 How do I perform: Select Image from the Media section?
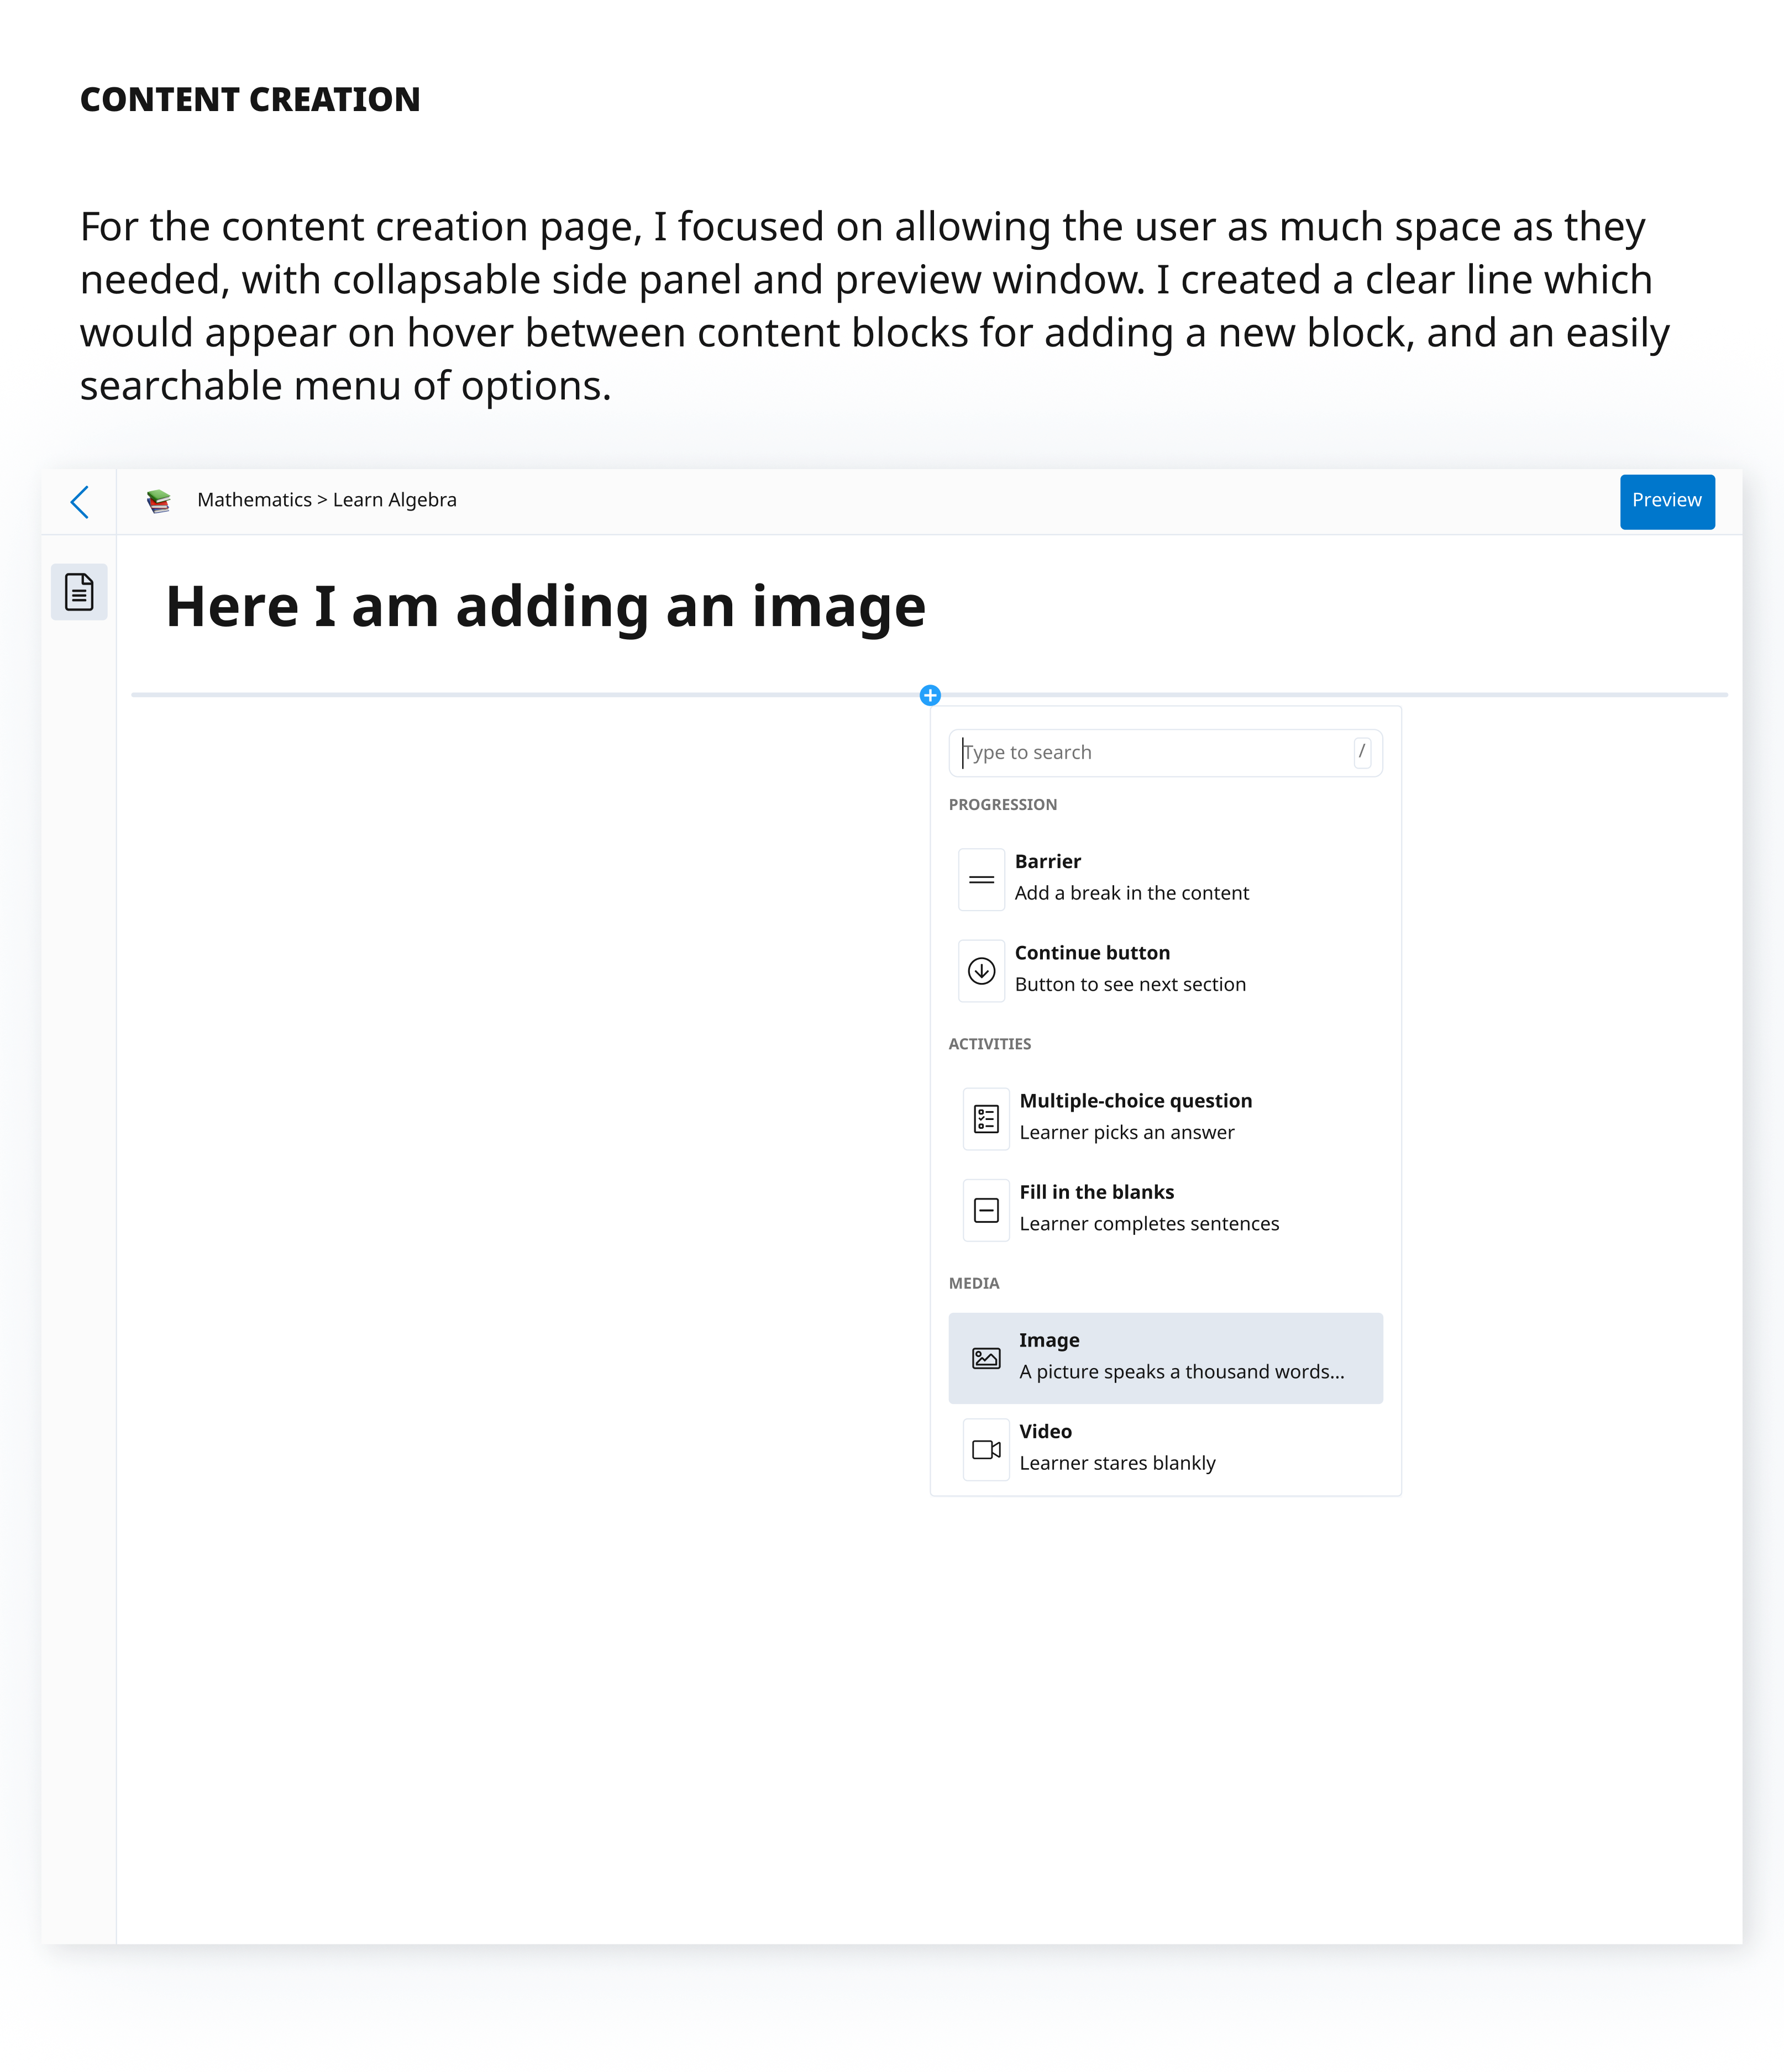pyautogui.click(x=1180, y=1356)
